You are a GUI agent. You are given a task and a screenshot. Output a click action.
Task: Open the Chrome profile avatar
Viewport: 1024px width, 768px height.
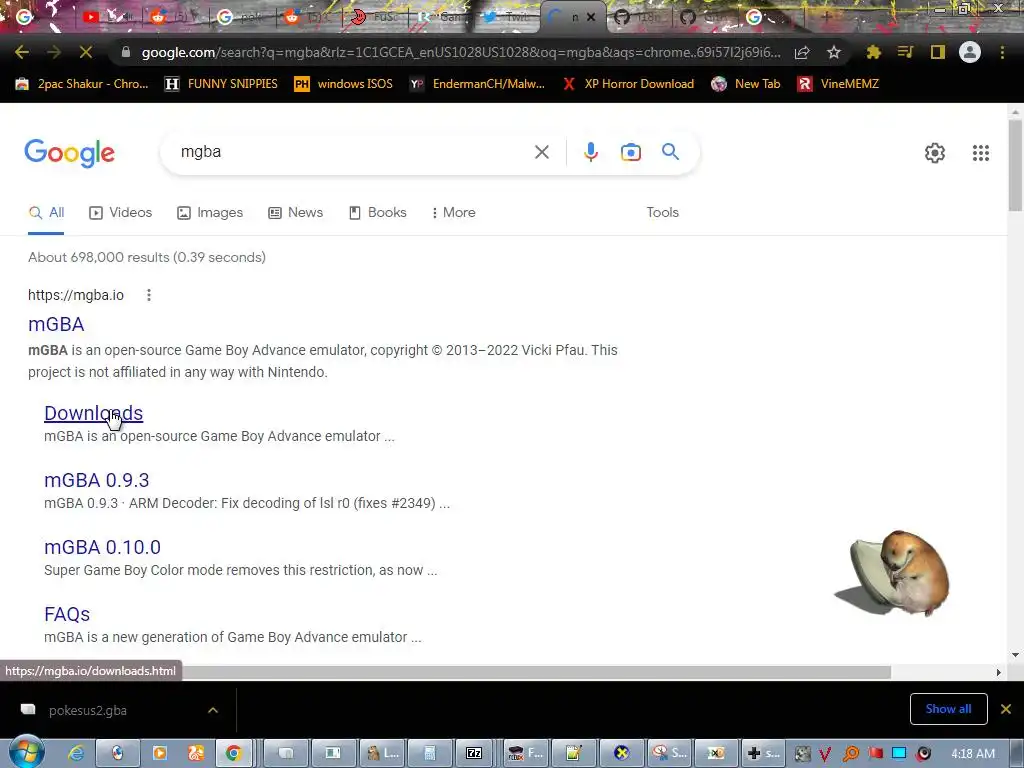click(x=970, y=52)
